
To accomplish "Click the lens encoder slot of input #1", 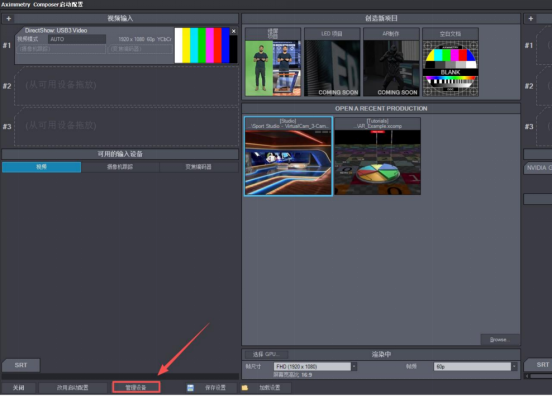I will click(x=140, y=49).
